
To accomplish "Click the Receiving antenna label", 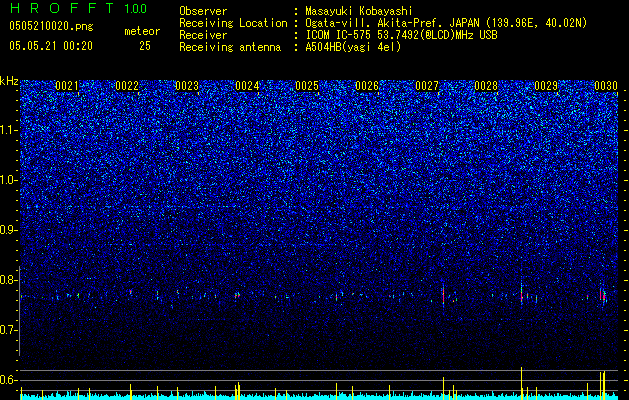I will (230, 47).
